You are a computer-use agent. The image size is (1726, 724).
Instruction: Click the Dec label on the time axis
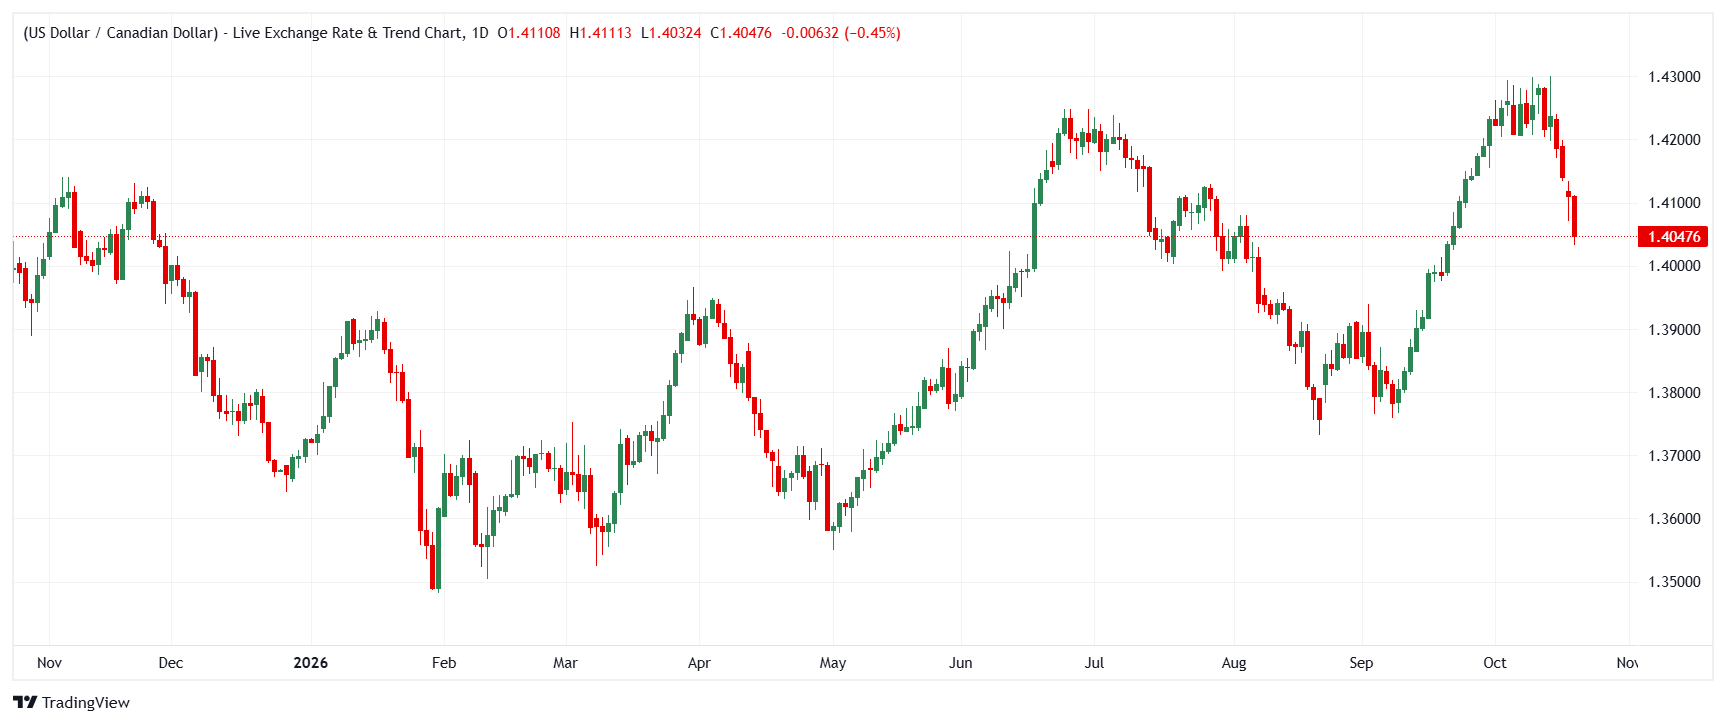[171, 663]
